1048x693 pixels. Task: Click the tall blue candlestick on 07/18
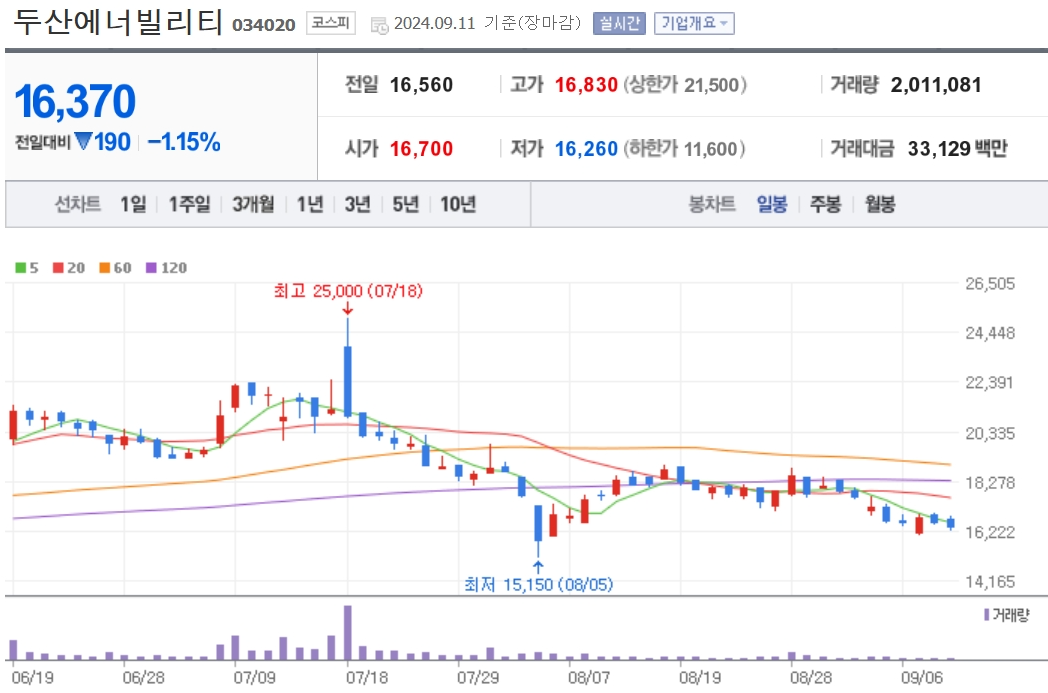pyautogui.click(x=348, y=381)
